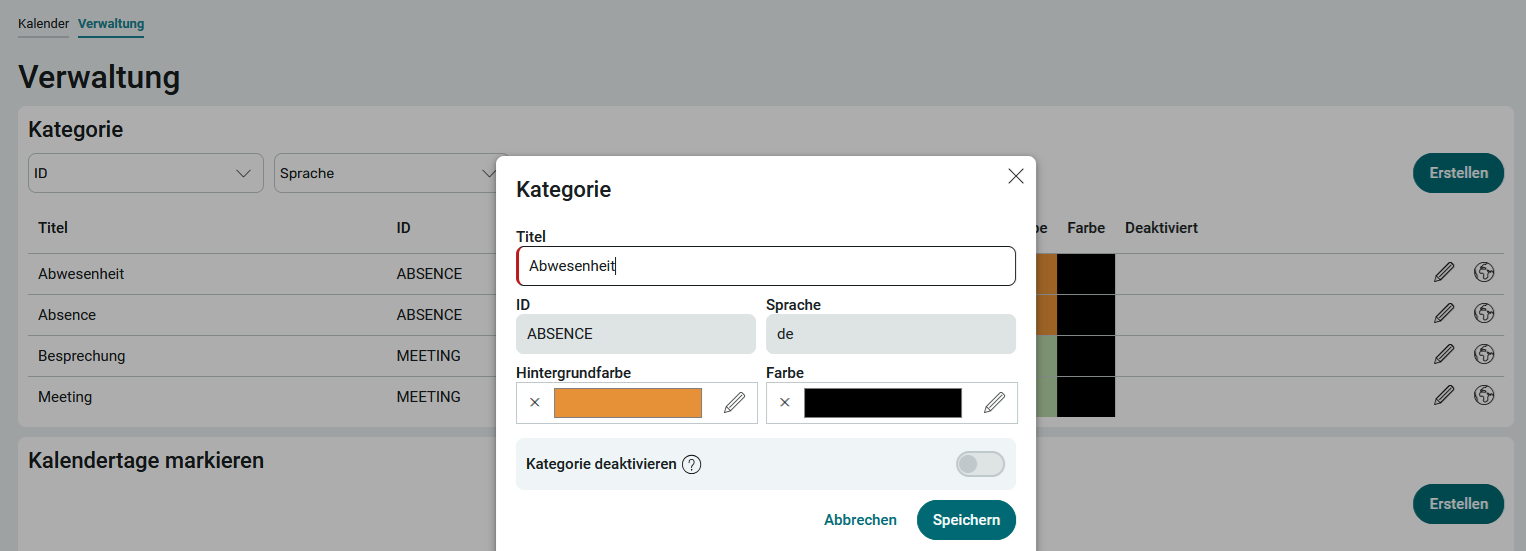
Task: Clear the Hintergrundfarbe with the x icon
Action: 535,403
